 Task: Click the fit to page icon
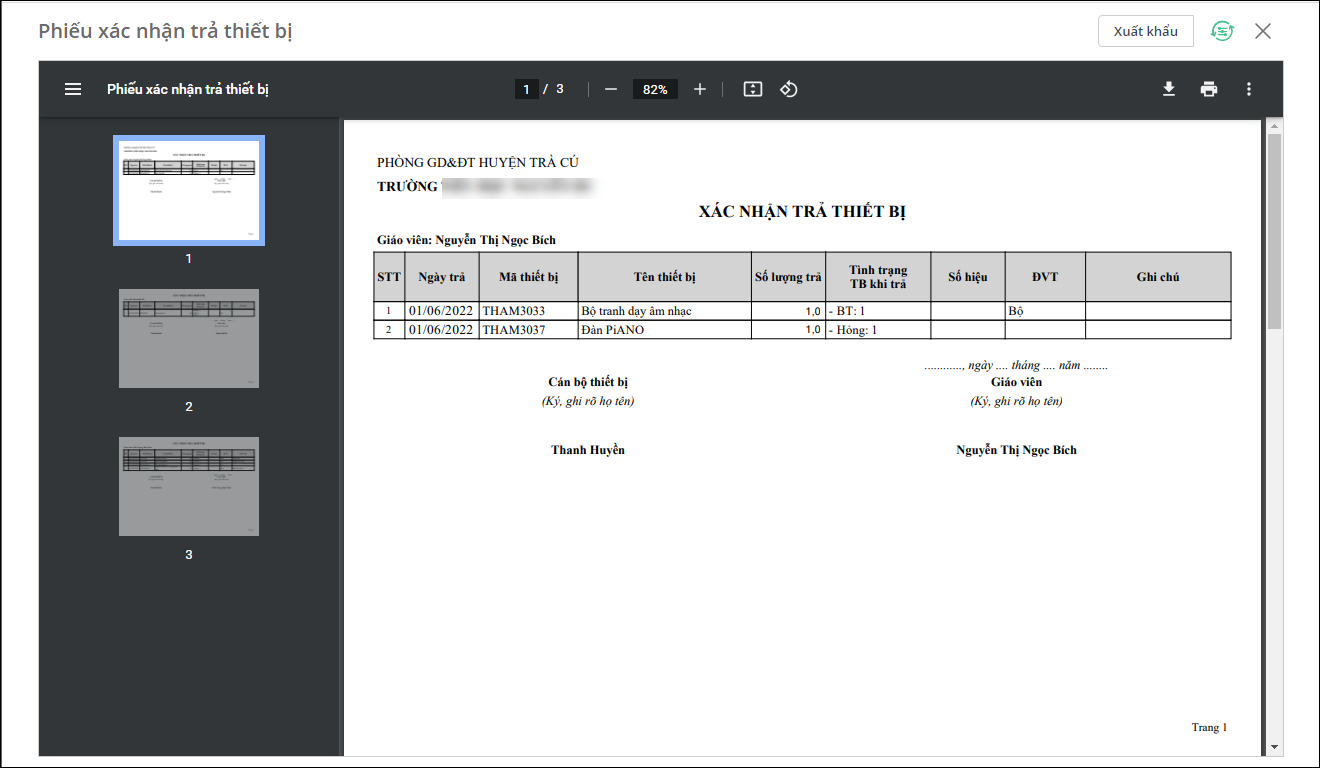[753, 89]
